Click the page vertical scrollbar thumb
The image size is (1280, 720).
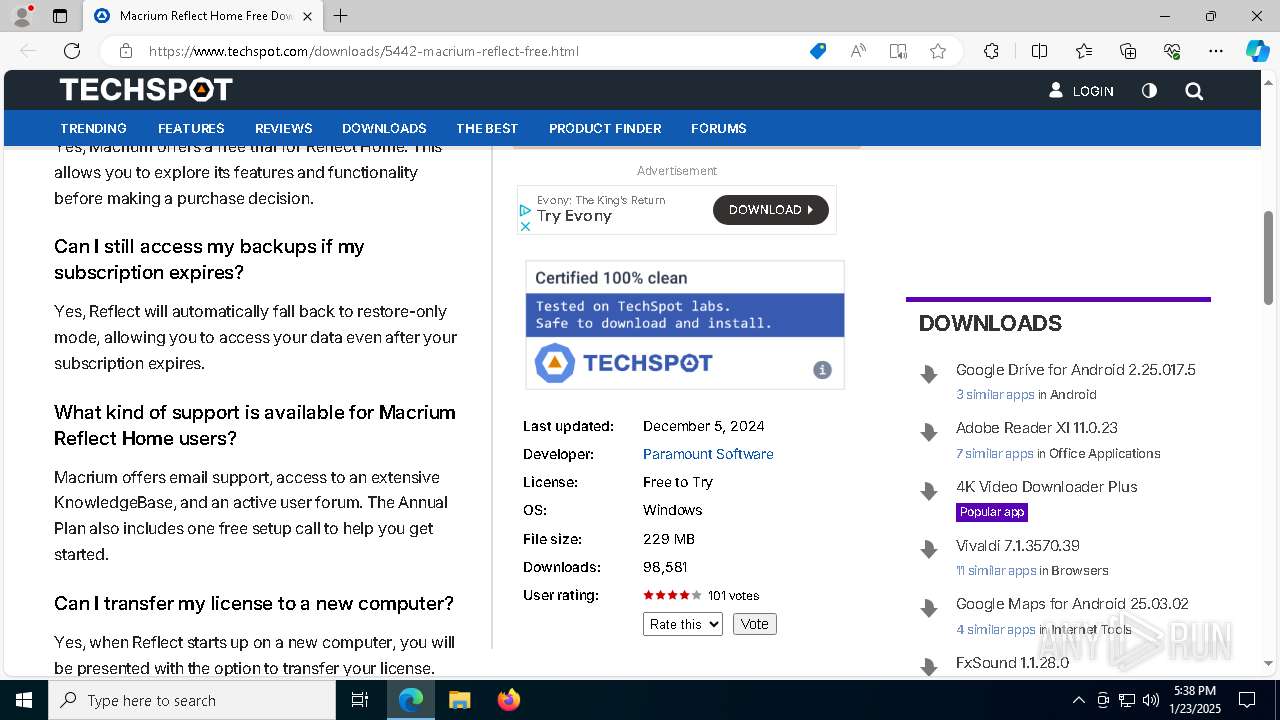(1268, 256)
